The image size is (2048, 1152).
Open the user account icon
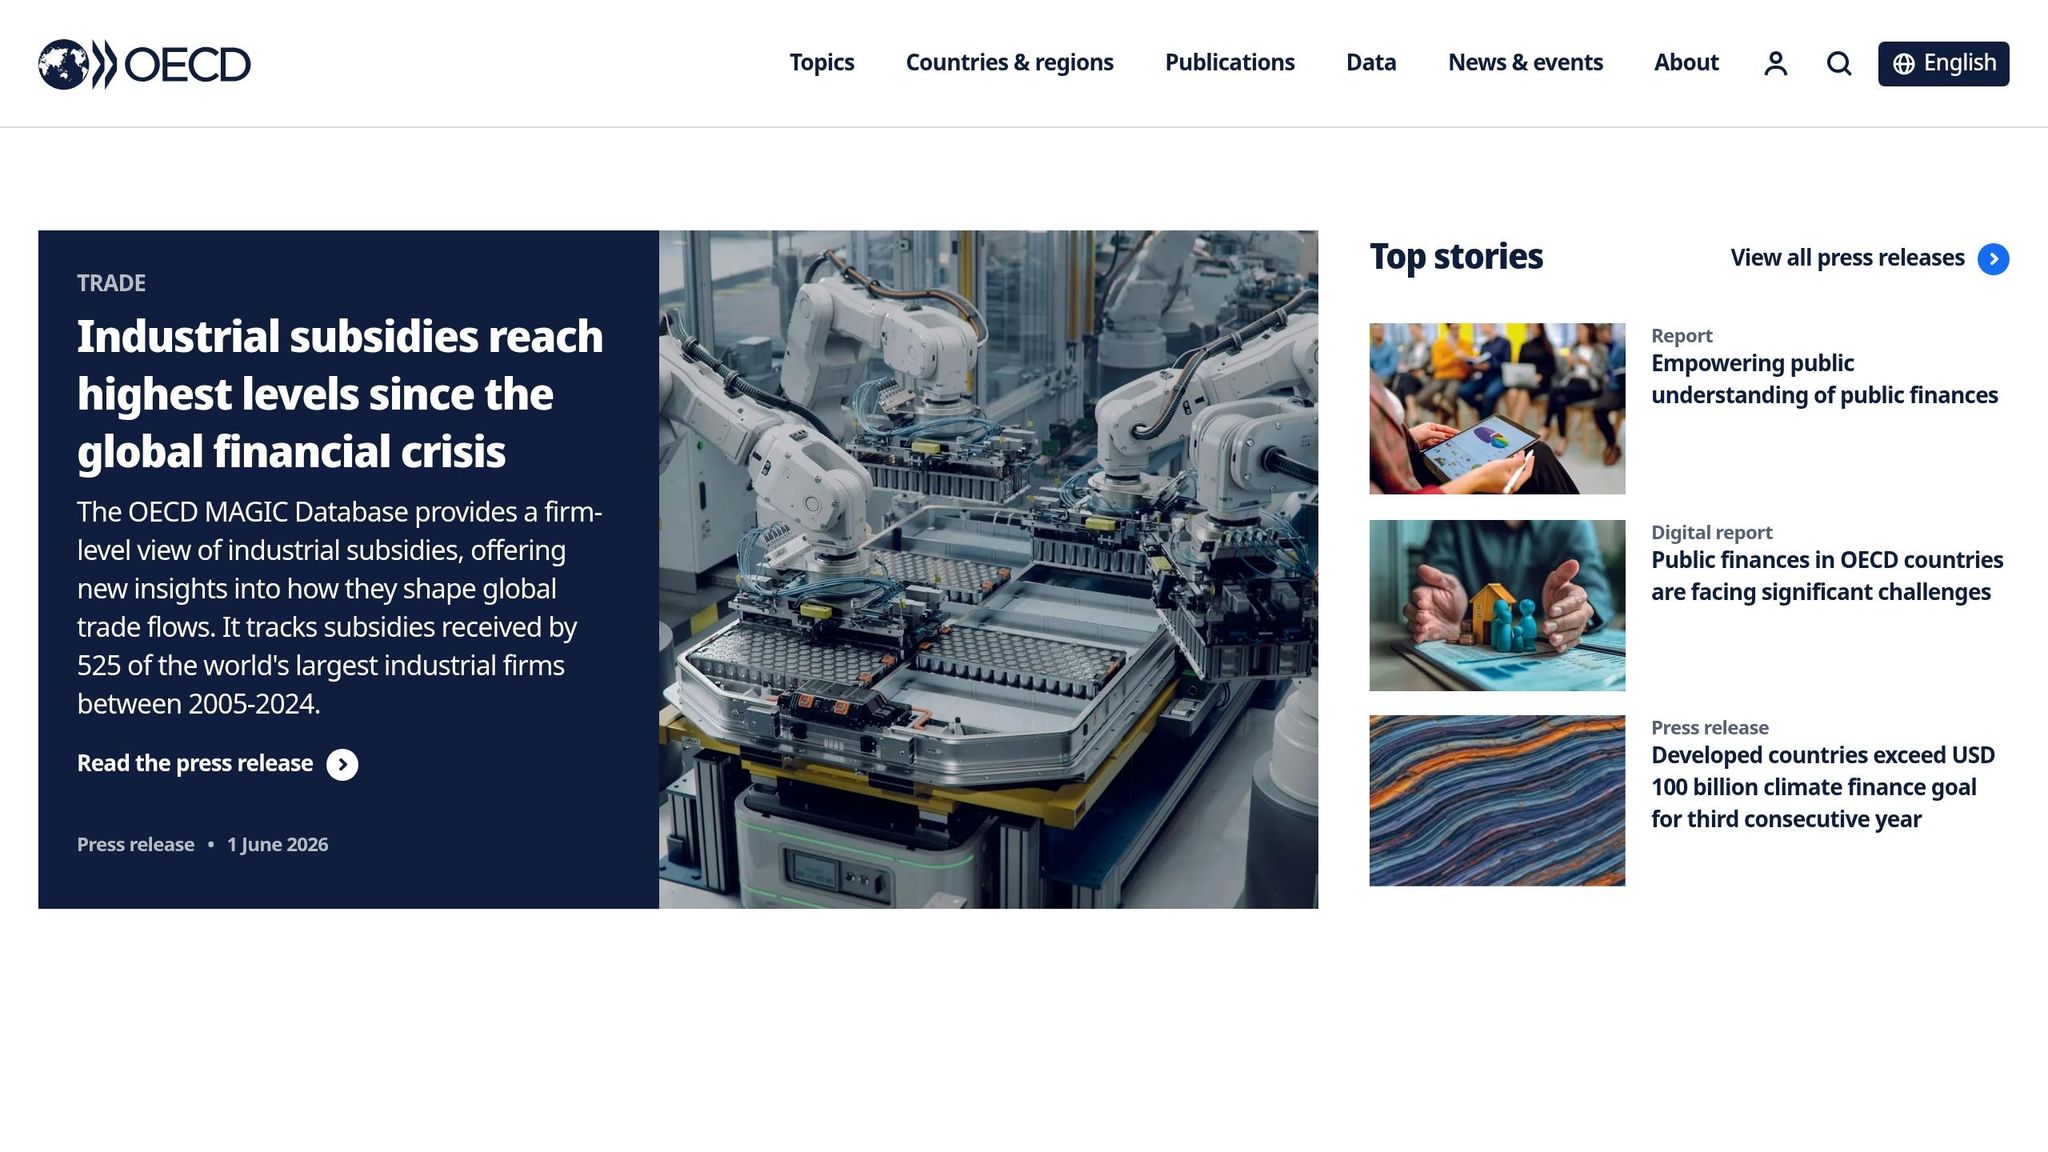1775,64
